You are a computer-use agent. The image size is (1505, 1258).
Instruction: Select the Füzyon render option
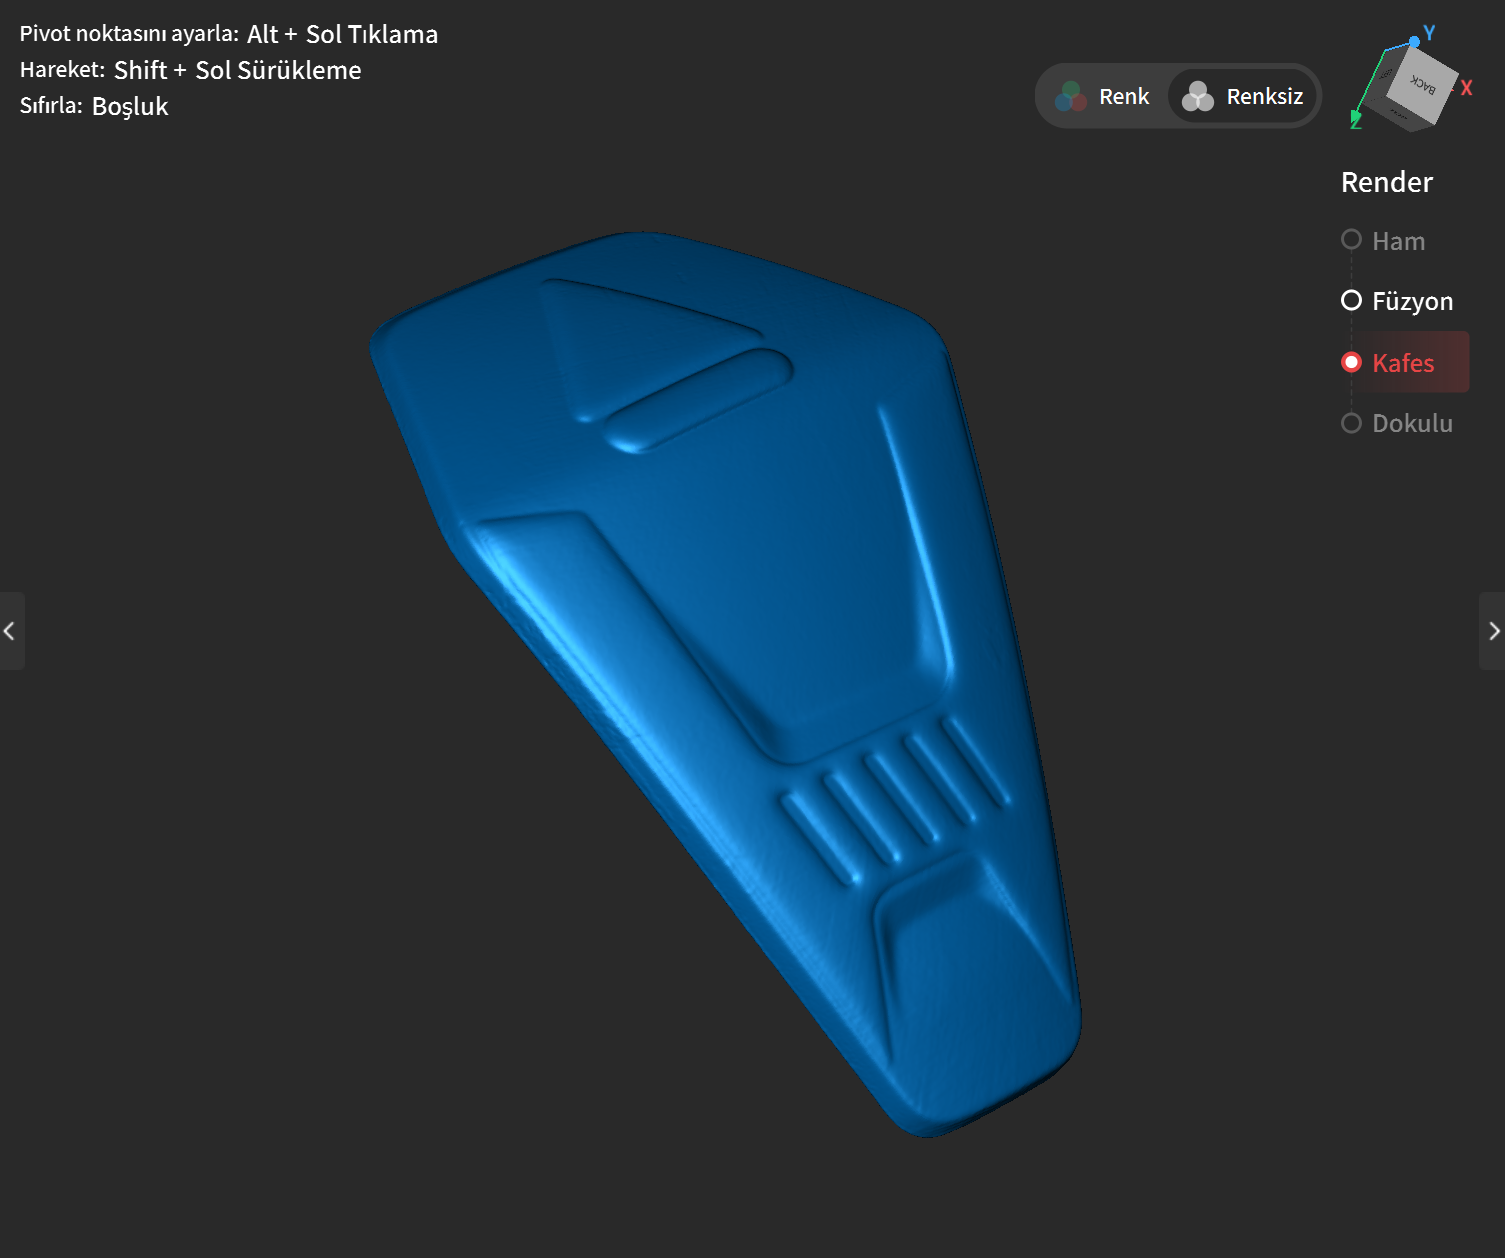[x=1397, y=301]
